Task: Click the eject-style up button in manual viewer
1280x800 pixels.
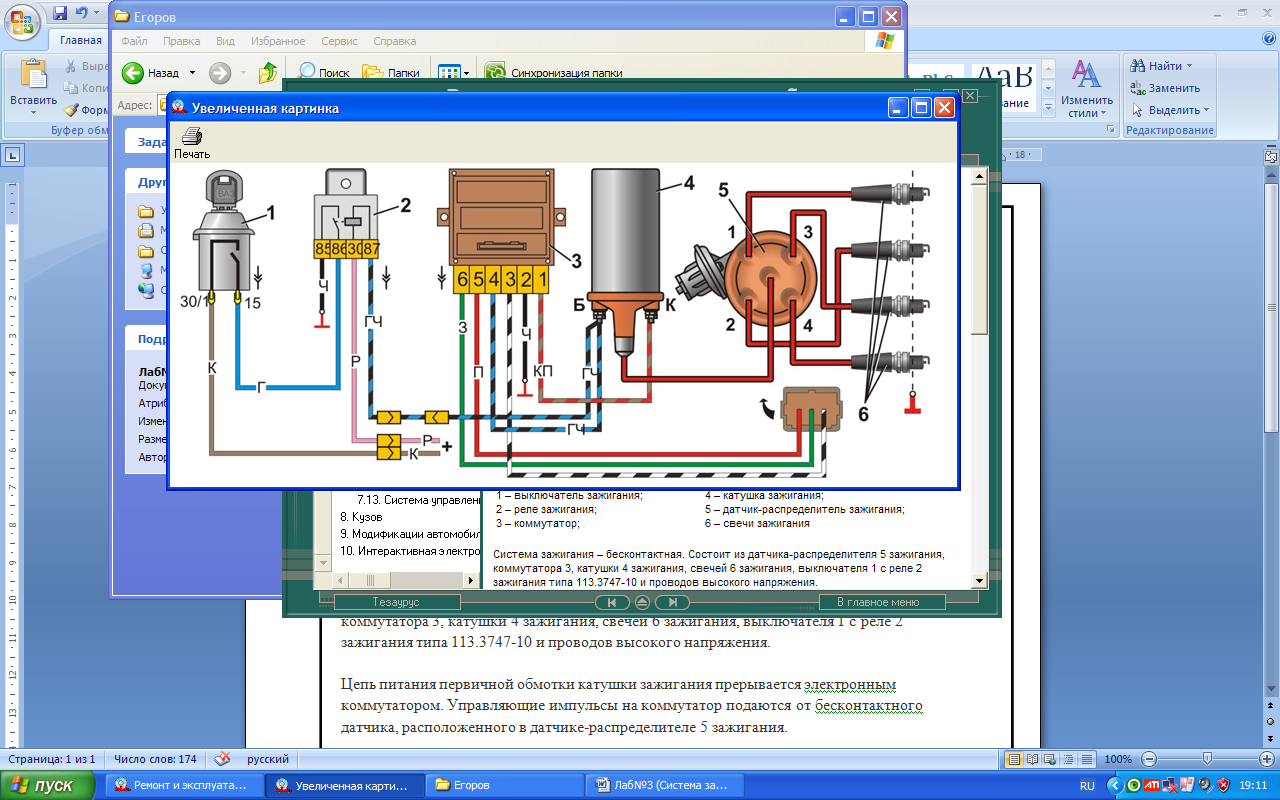Action: [642, 602]
